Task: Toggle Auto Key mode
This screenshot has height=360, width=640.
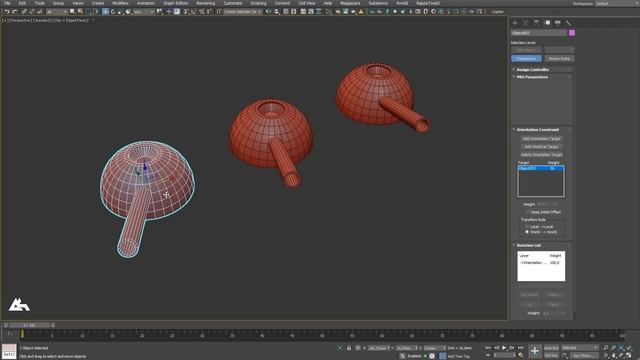Action: pos(551,348)
